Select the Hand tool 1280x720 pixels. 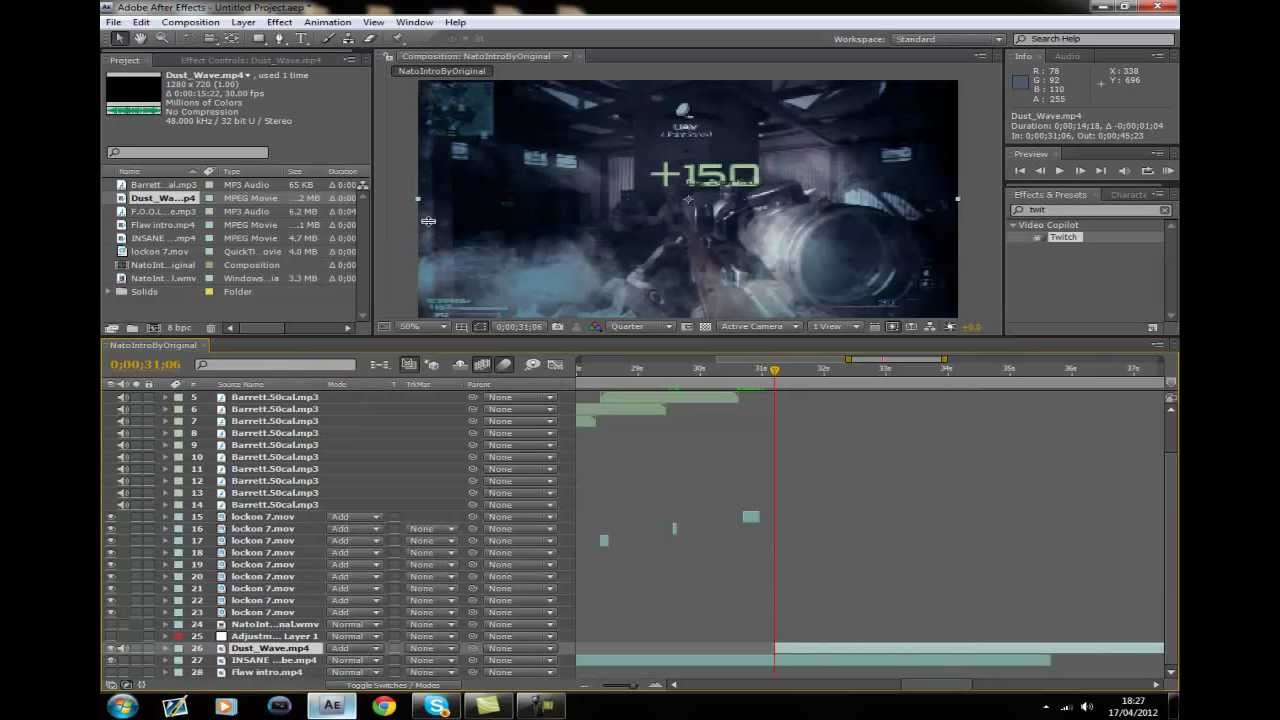pyautogui.click(x=140, y=39)
